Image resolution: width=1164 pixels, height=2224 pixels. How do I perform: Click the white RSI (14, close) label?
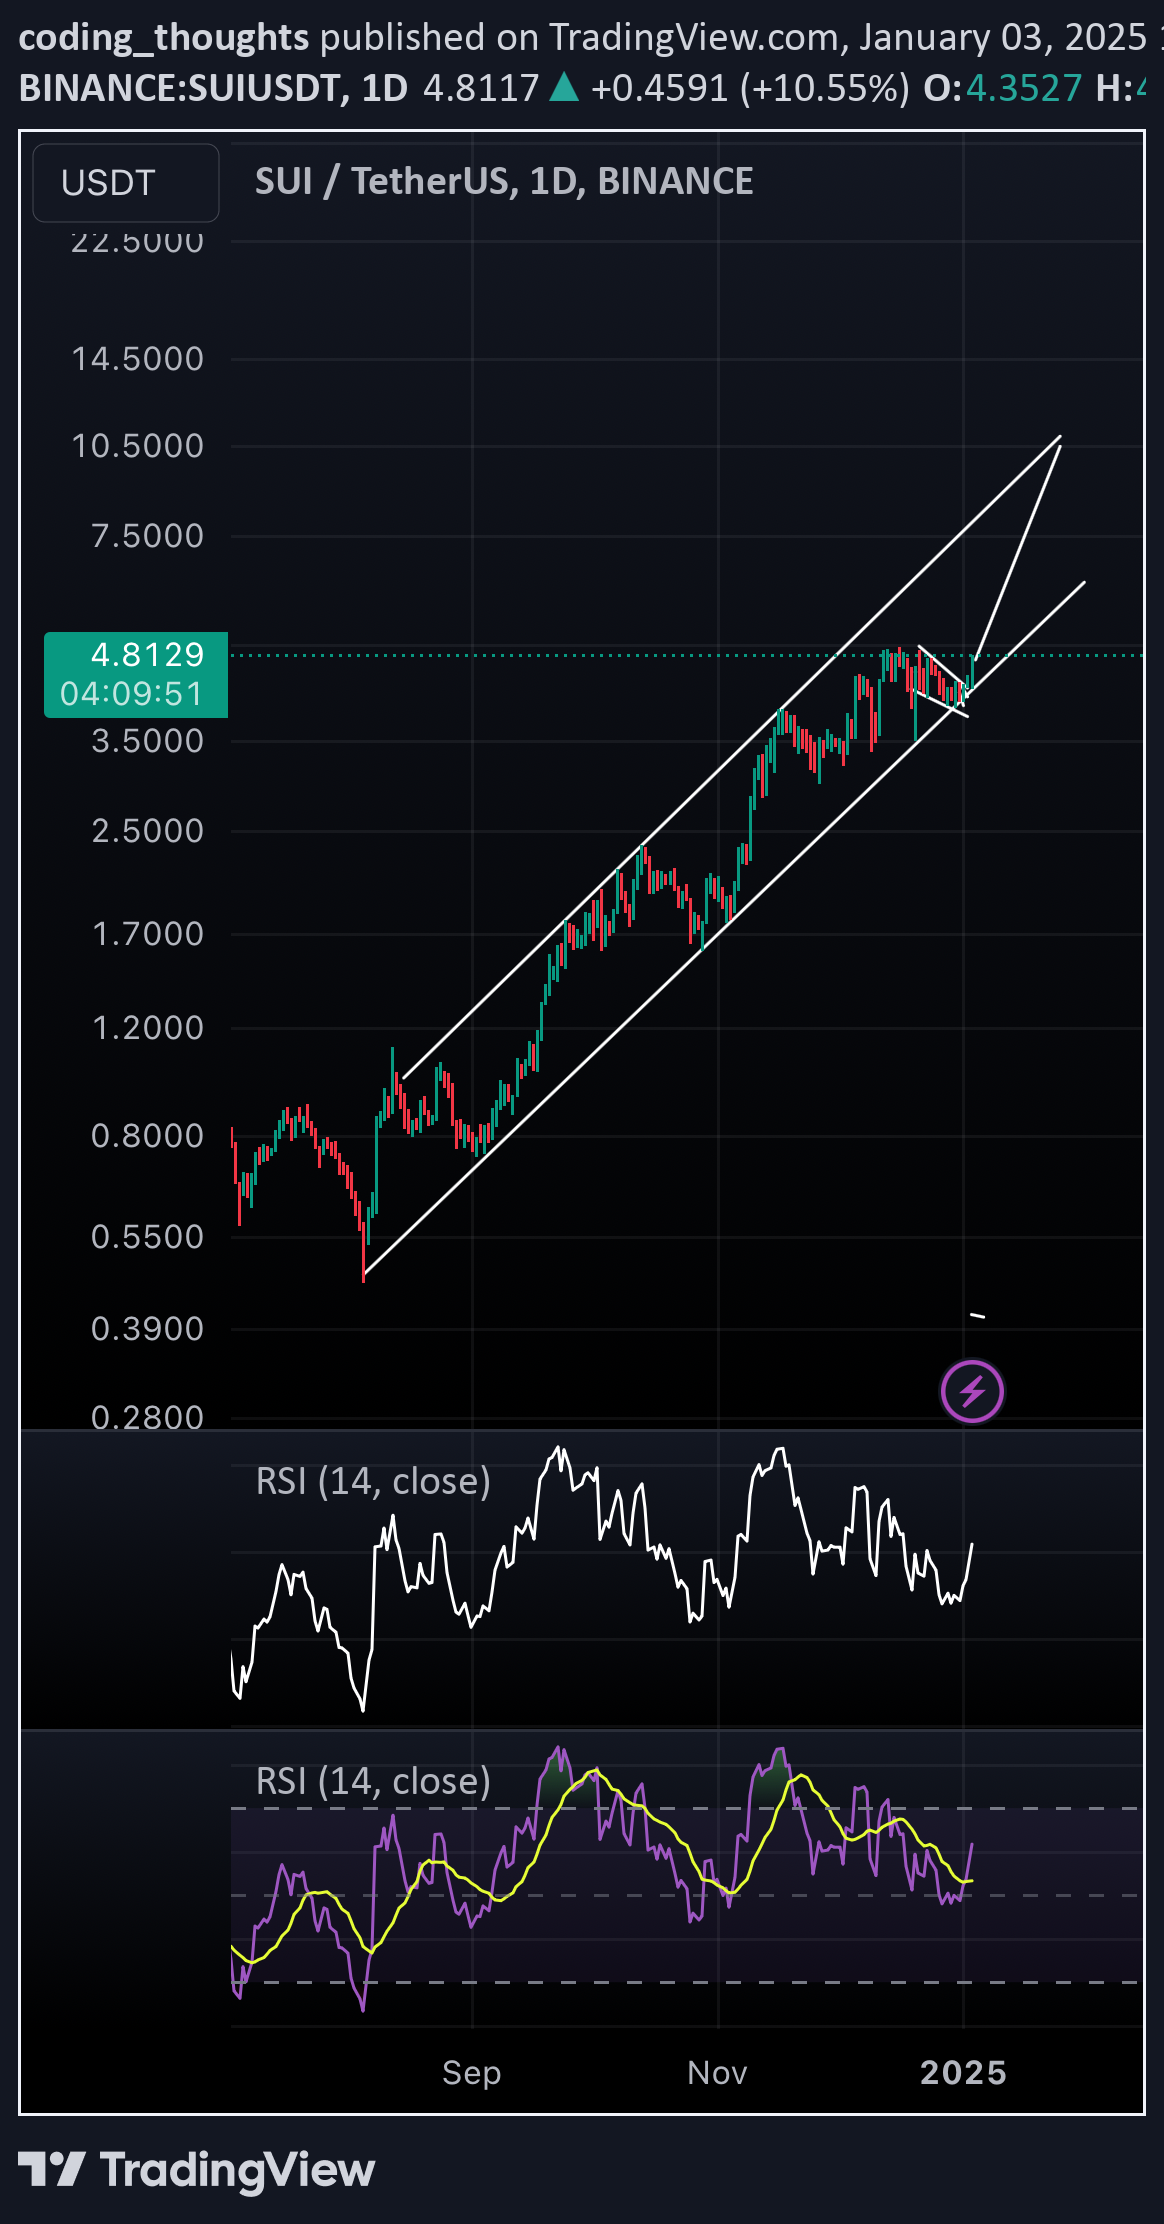coord(373,1481)
